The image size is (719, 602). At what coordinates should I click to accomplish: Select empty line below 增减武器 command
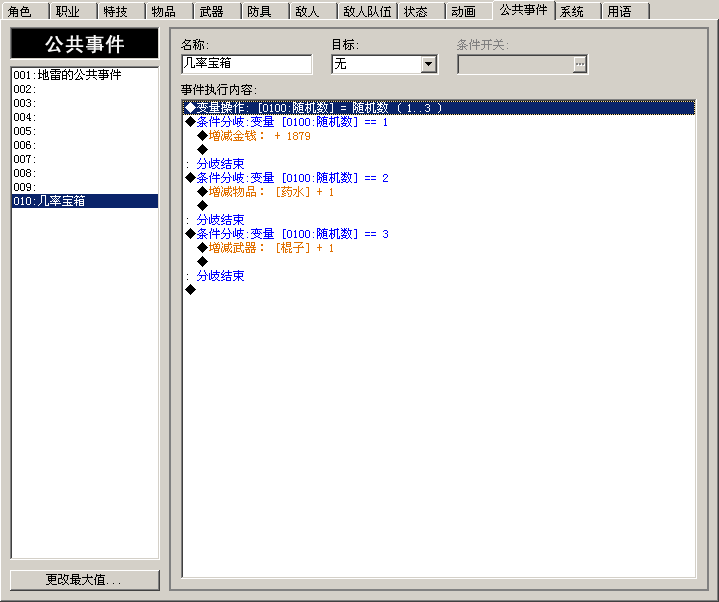(x=439, y=262)
